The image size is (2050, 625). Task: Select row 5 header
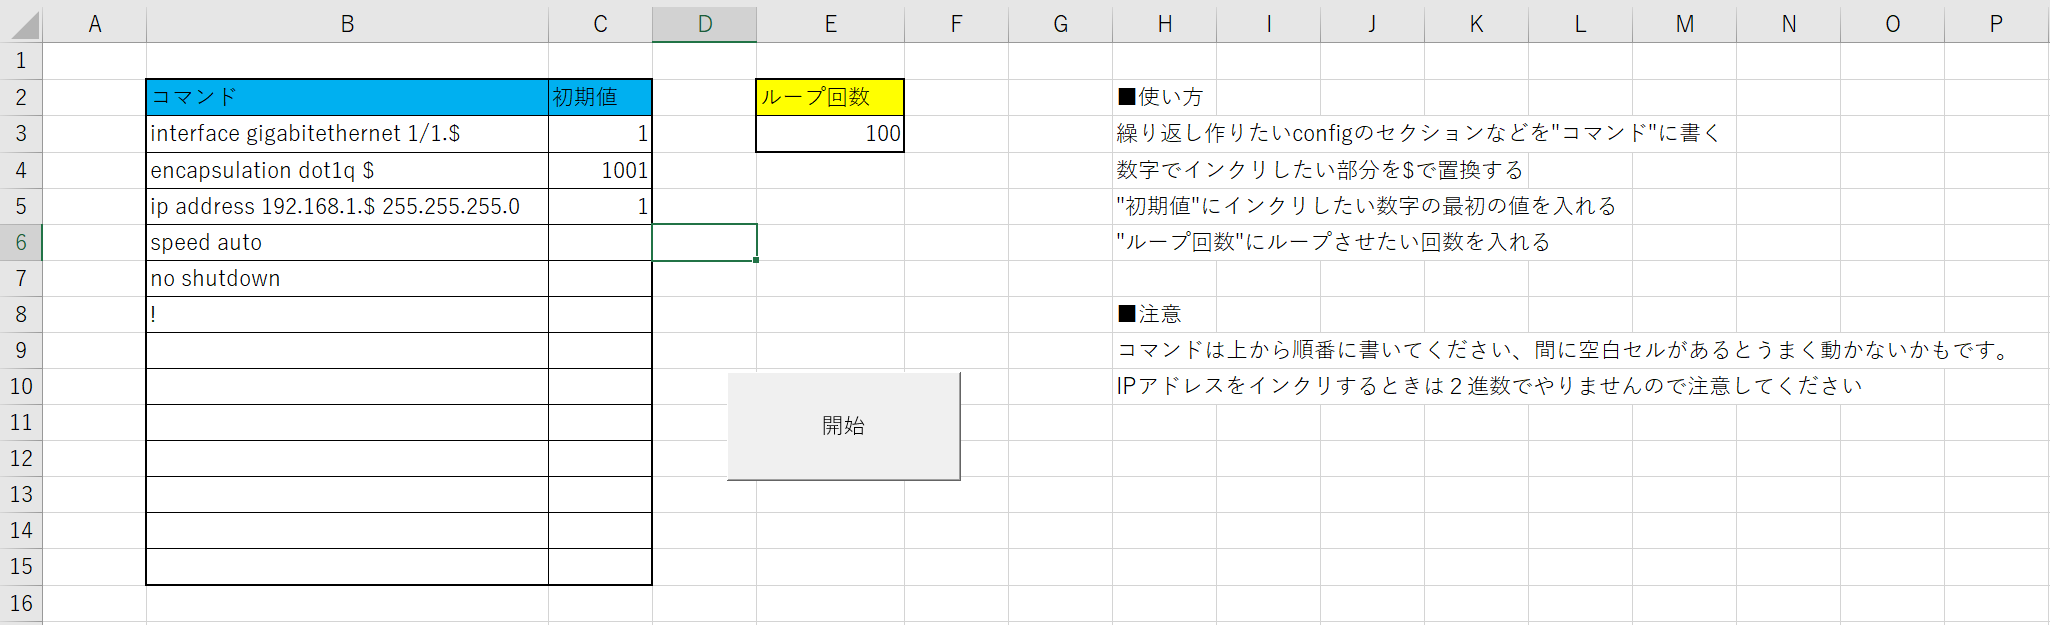tap(21, 206)
